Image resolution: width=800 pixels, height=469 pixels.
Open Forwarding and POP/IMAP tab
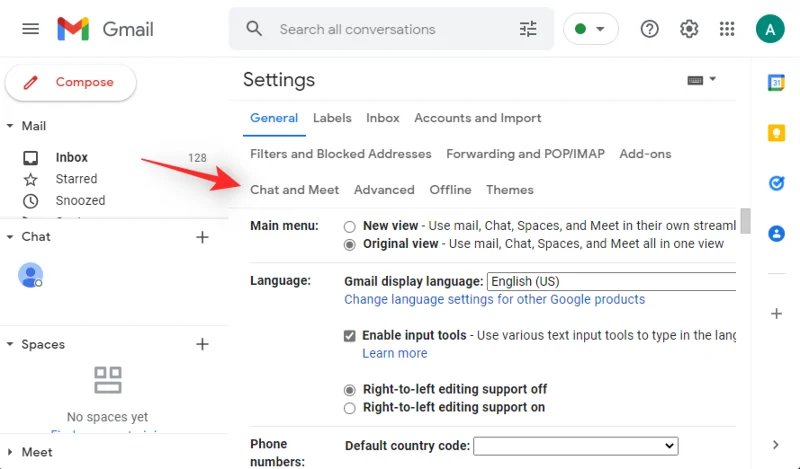[526, 154]
